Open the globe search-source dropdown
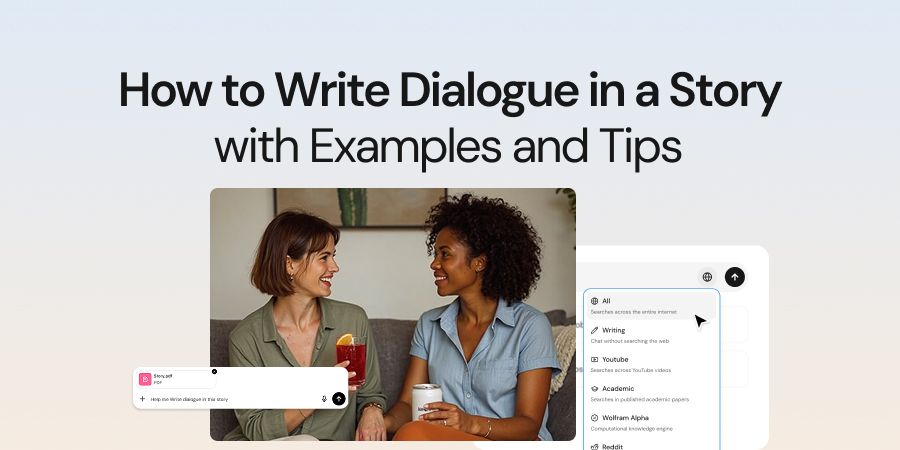This screenshot has height=450, width=900. 707,277
